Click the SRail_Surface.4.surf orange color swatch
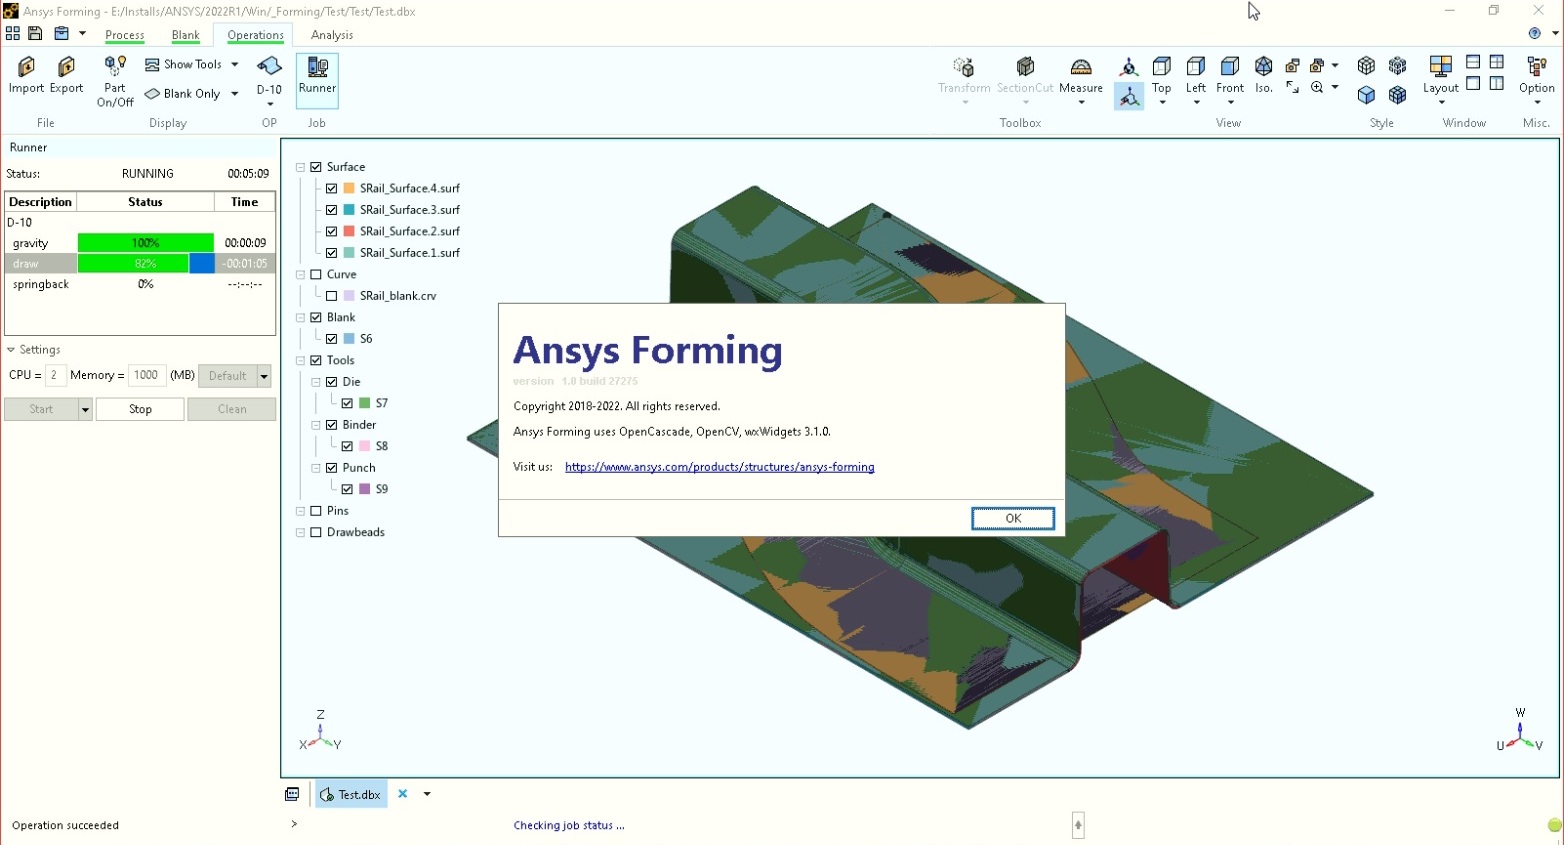Viewport: 1564px width, 845px height. coord(349,188)
